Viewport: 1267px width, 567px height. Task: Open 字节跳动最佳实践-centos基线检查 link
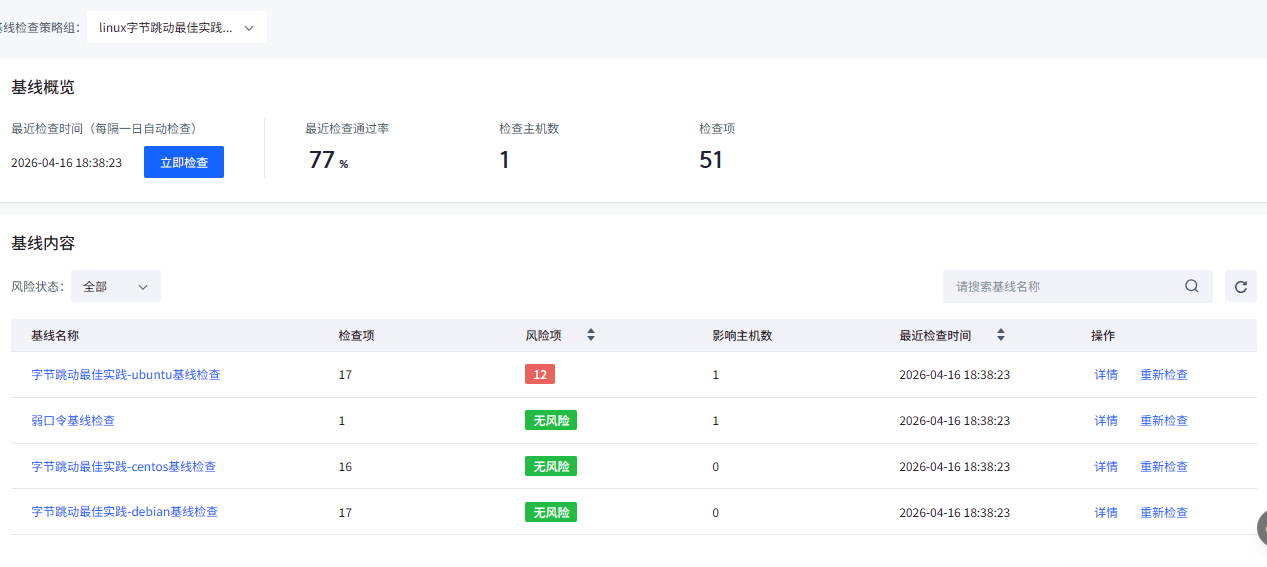tap(124, 467)
